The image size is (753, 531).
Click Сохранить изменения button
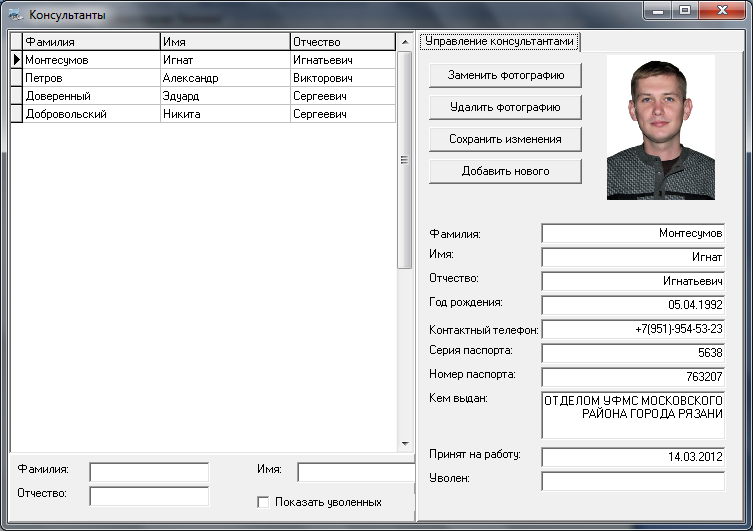(x=505, y=139)
